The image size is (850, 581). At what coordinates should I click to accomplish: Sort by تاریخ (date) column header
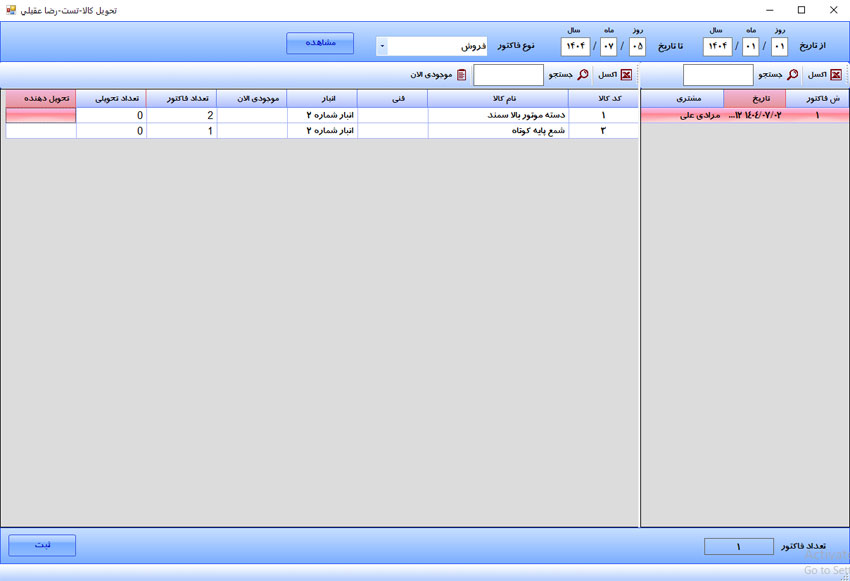[754, 99]
